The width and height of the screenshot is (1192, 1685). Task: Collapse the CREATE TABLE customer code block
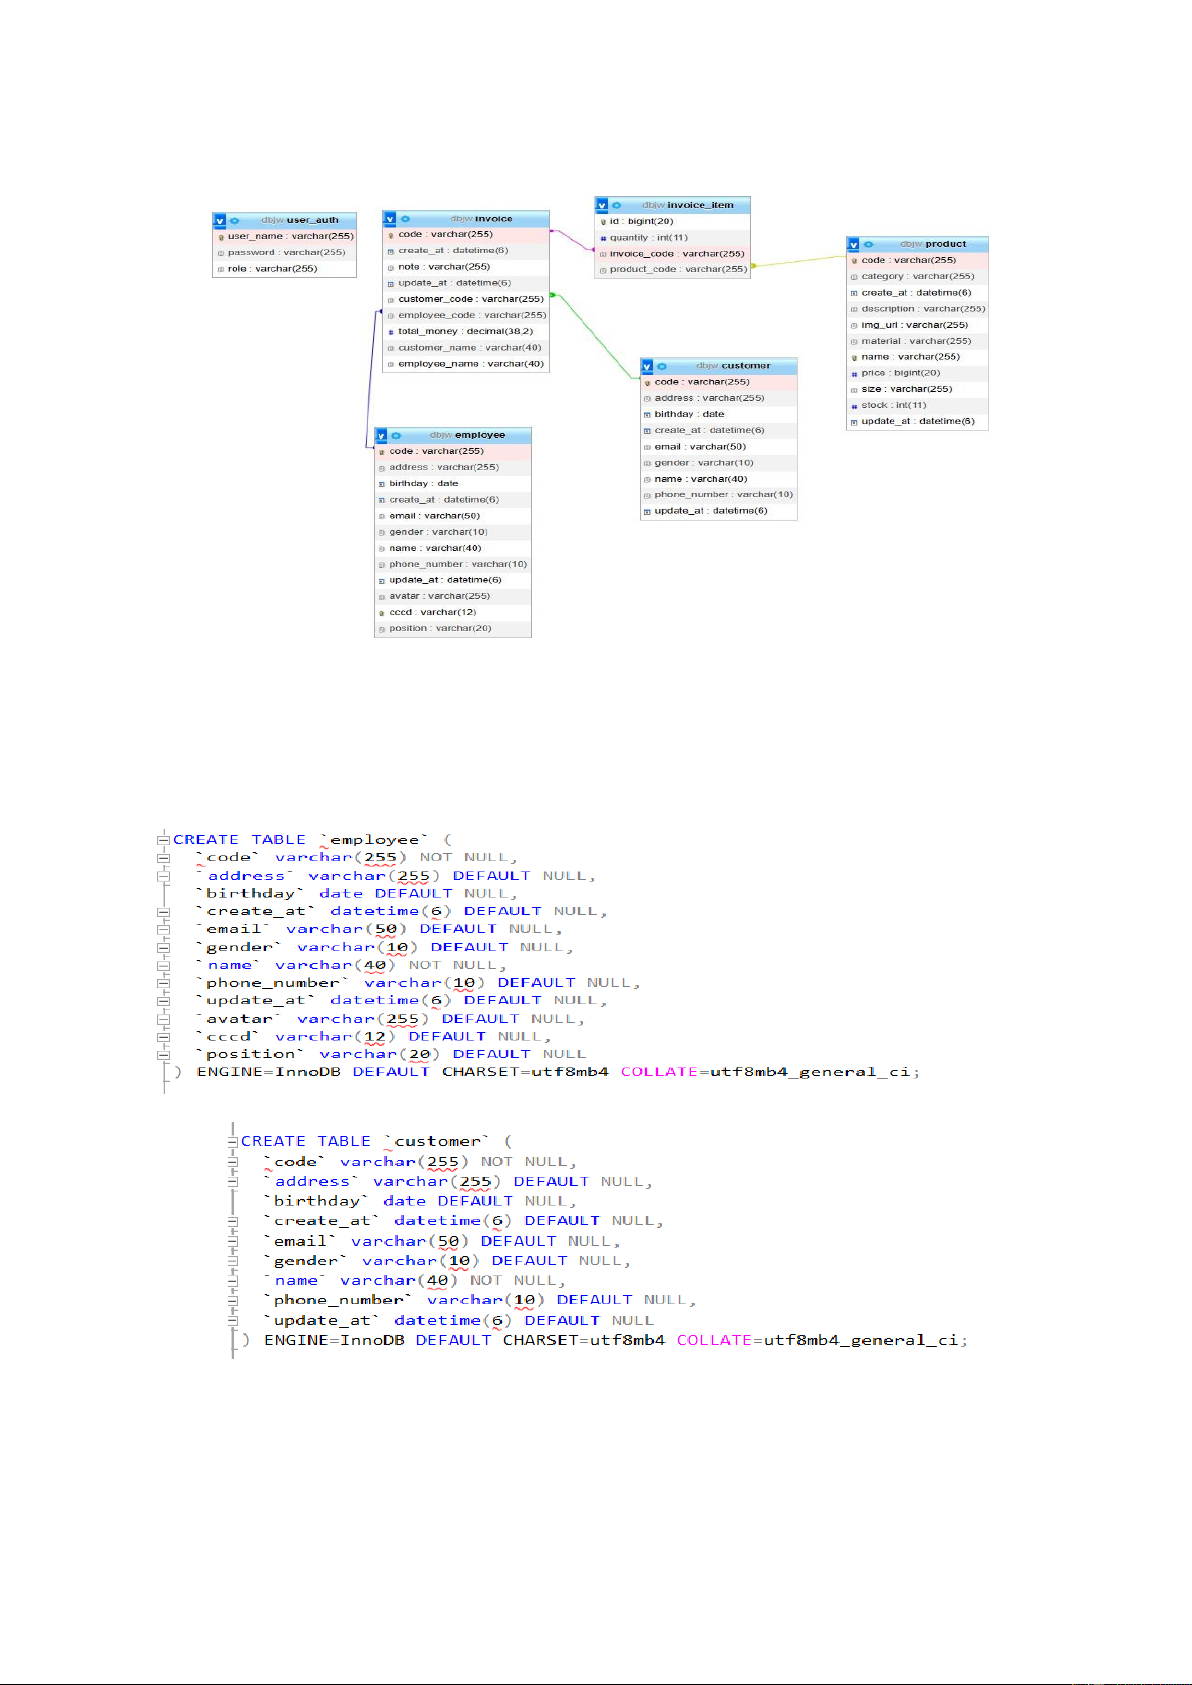232,1142
